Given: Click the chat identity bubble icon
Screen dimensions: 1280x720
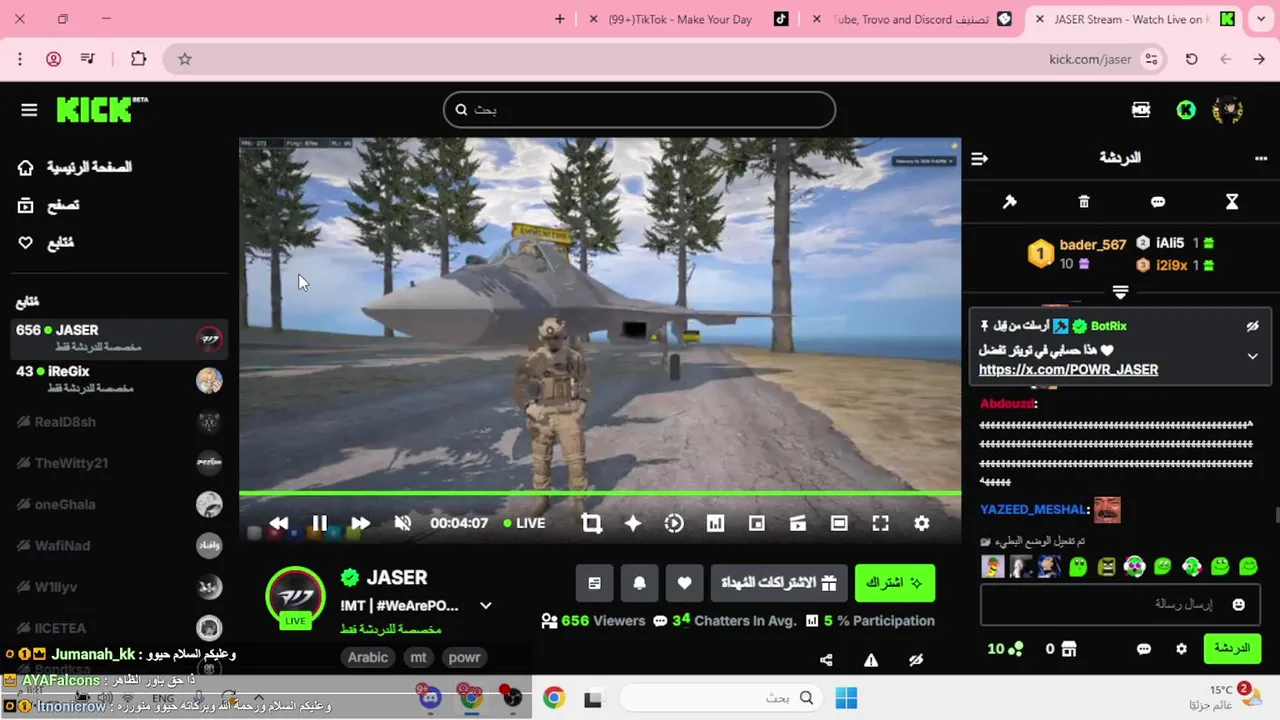Looking at the screenshot, I should (1144, 649).
